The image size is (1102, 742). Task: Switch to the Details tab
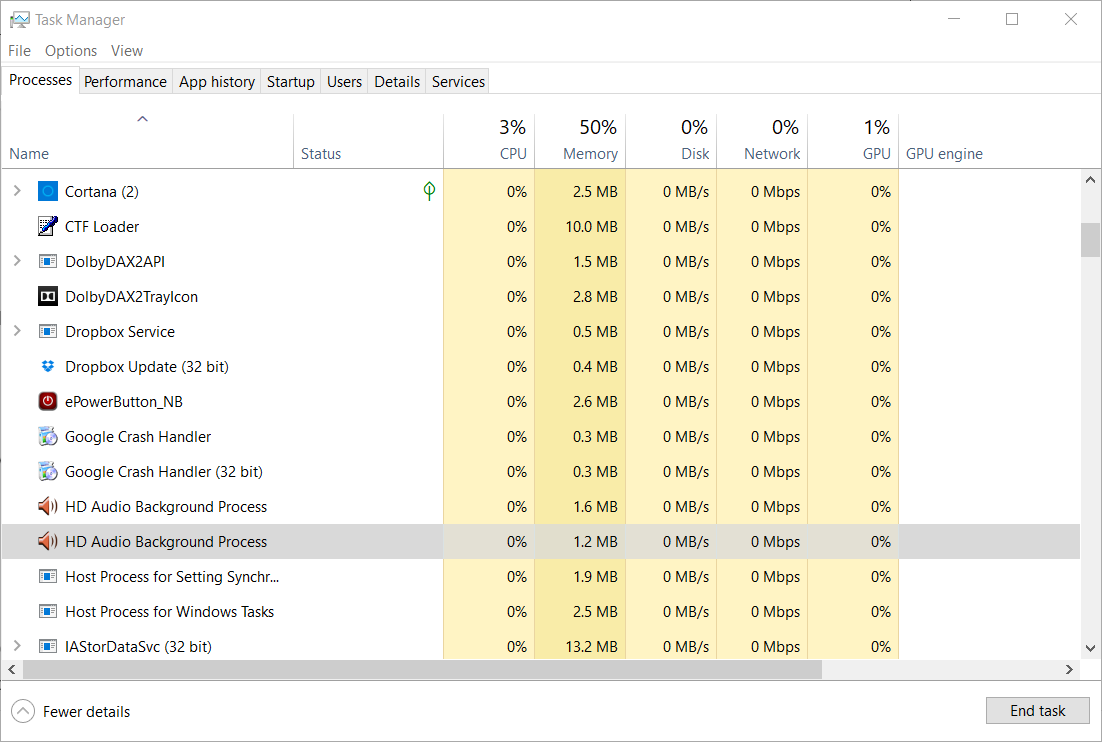click(x=397, y=82)
